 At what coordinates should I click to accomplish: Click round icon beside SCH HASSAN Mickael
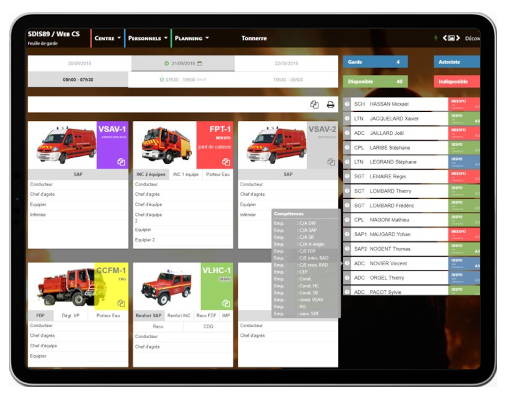point(347,104)
